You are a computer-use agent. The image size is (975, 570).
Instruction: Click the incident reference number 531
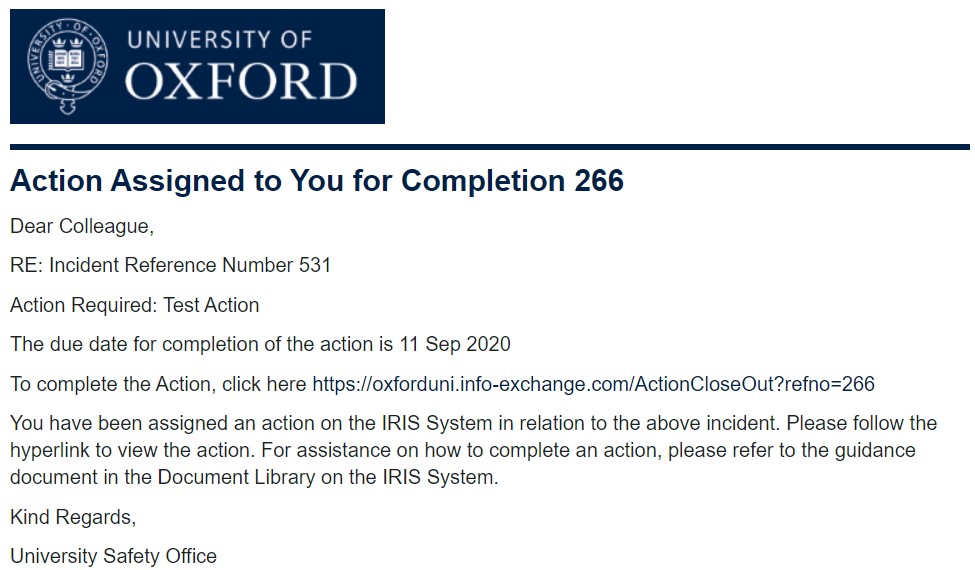[x=315, y=265]
